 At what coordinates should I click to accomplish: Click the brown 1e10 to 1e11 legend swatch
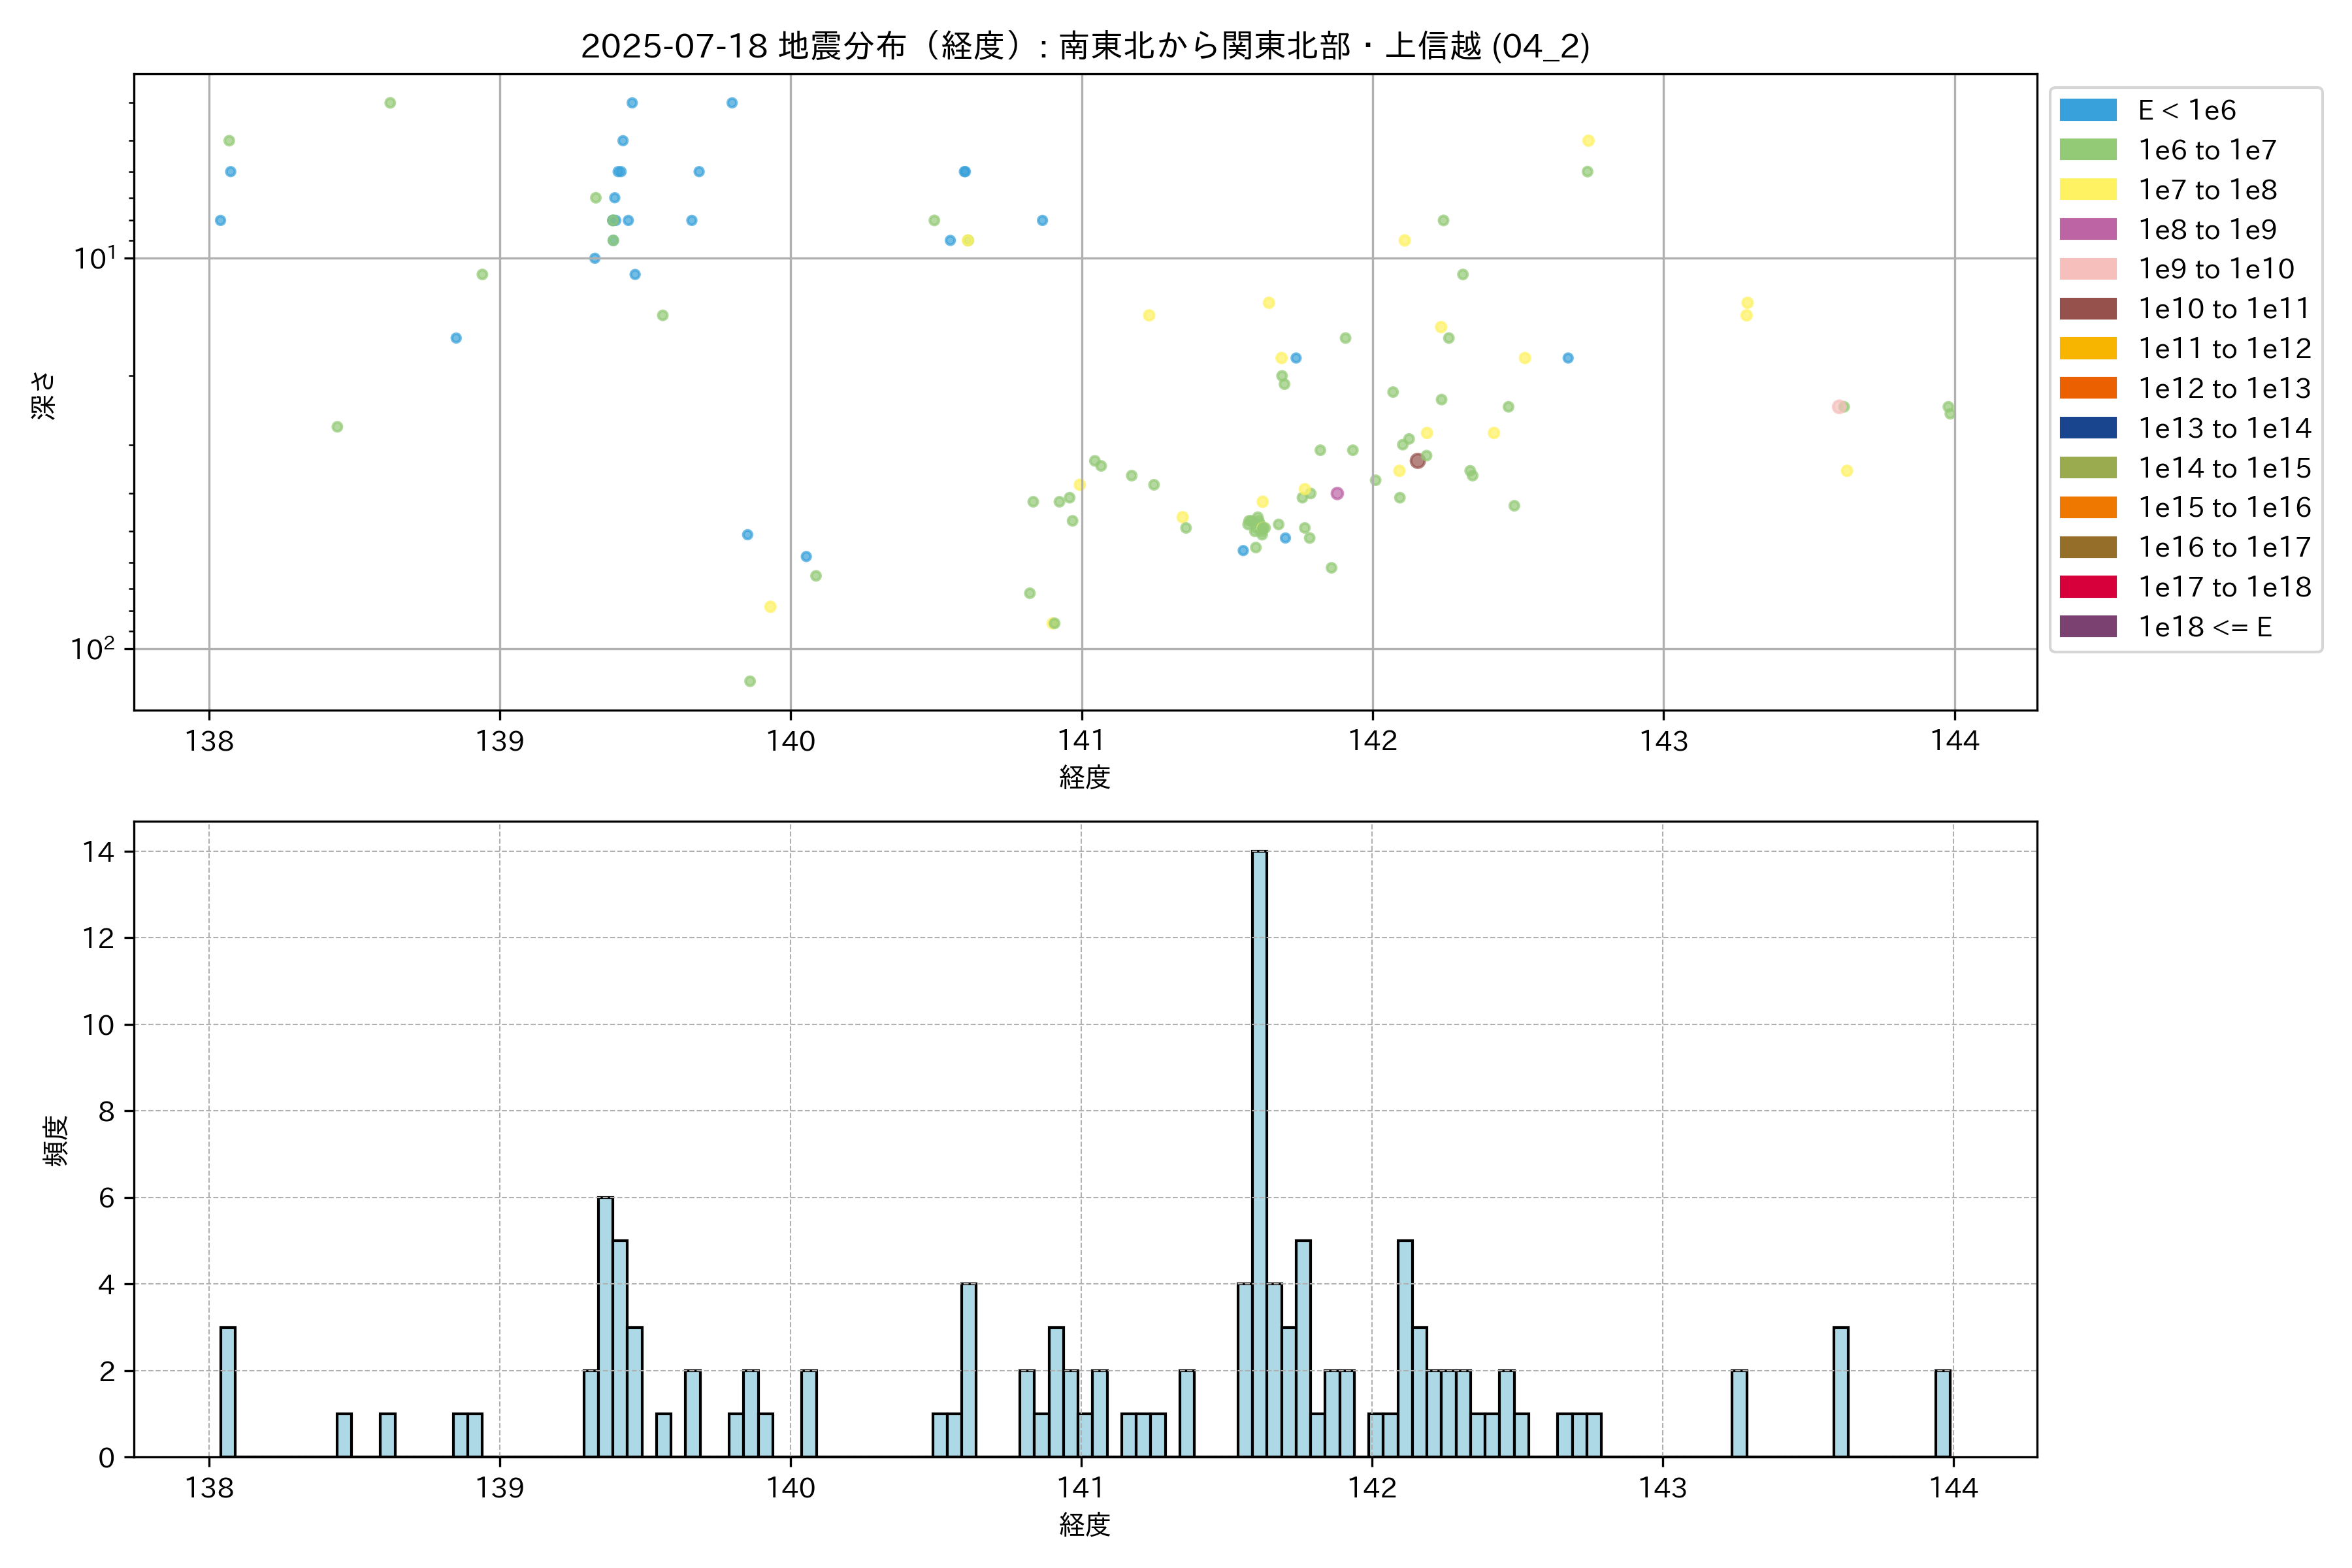pos(2087,309)
